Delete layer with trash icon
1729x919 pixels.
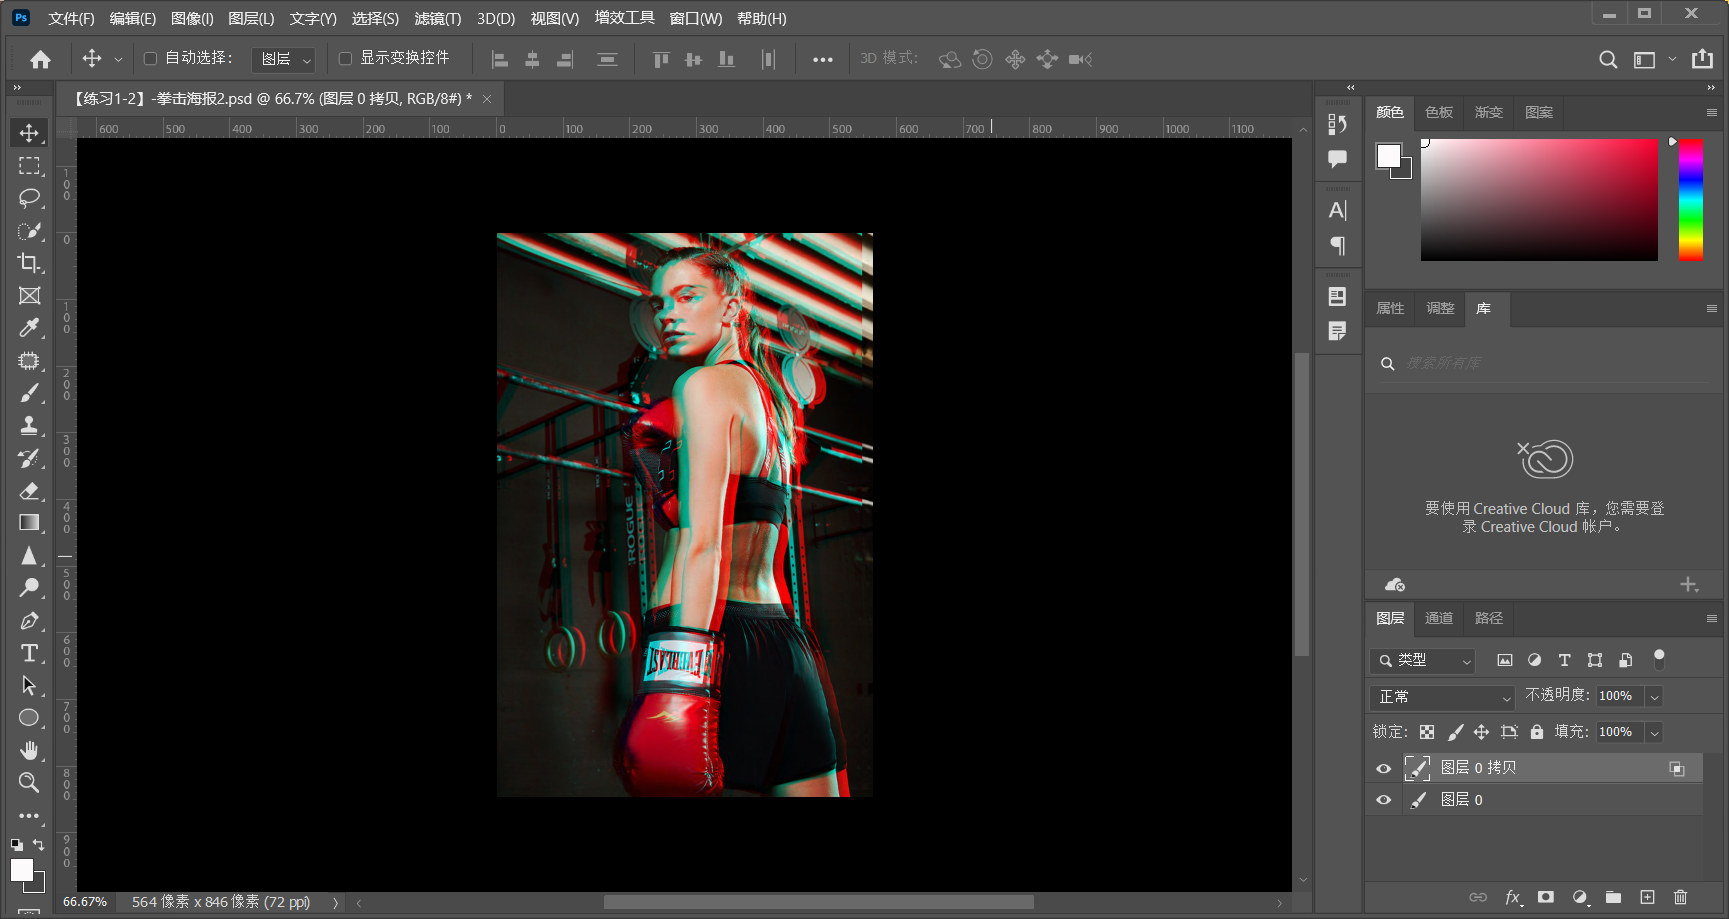(1680, 898)
